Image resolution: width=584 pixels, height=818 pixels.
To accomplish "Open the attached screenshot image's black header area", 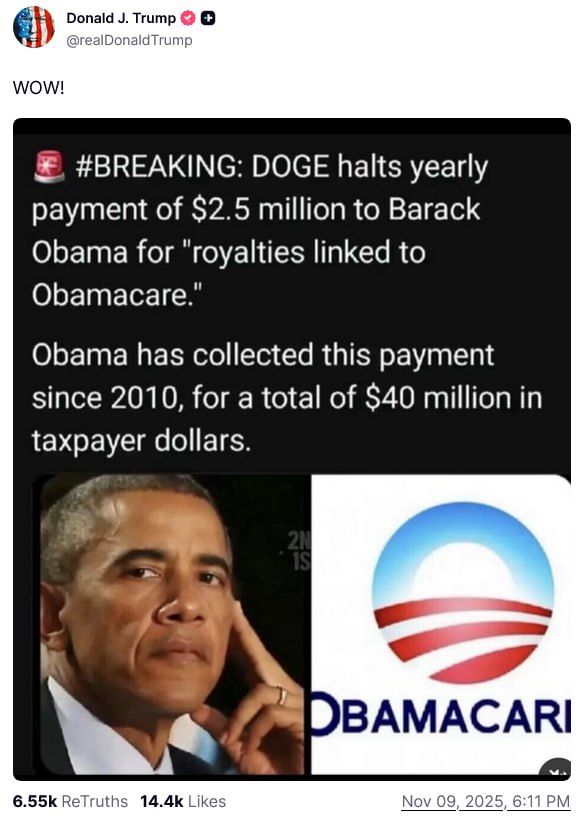I will (x=292, y=130).
